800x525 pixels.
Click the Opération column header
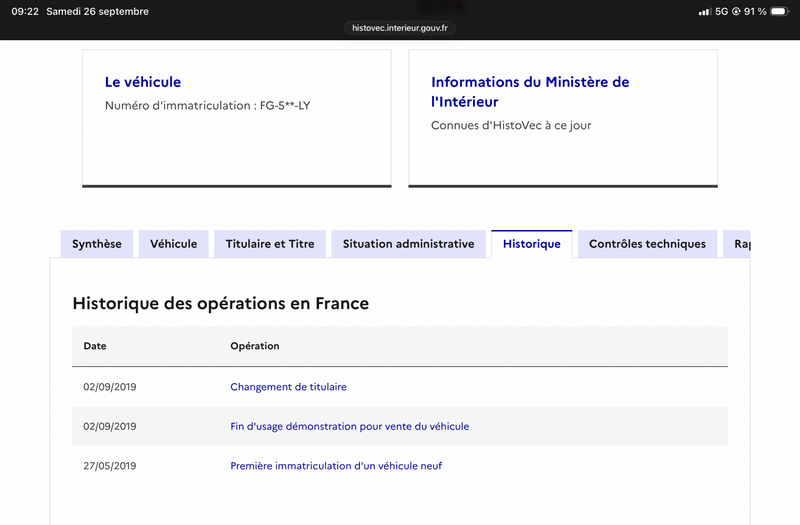point(255,346)
